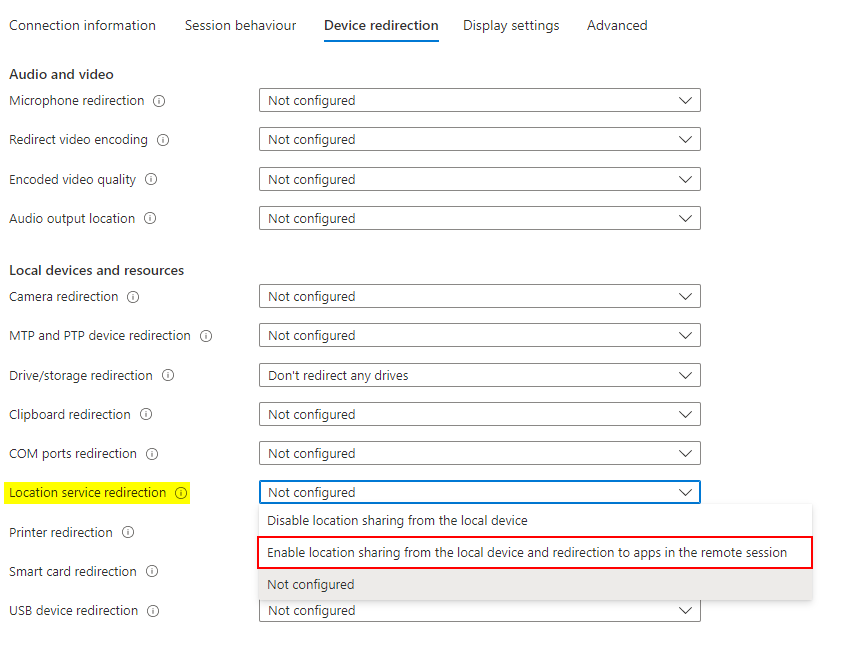
Task: Click info icon next to Location service redirection
Action: [x=181, y=493]
